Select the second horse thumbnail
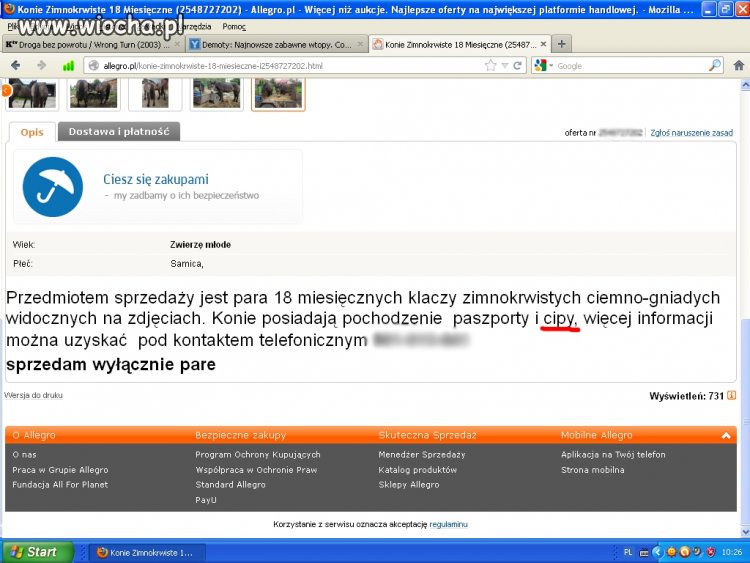The width and height of the screenshot is (750, 563). point(93,94)
